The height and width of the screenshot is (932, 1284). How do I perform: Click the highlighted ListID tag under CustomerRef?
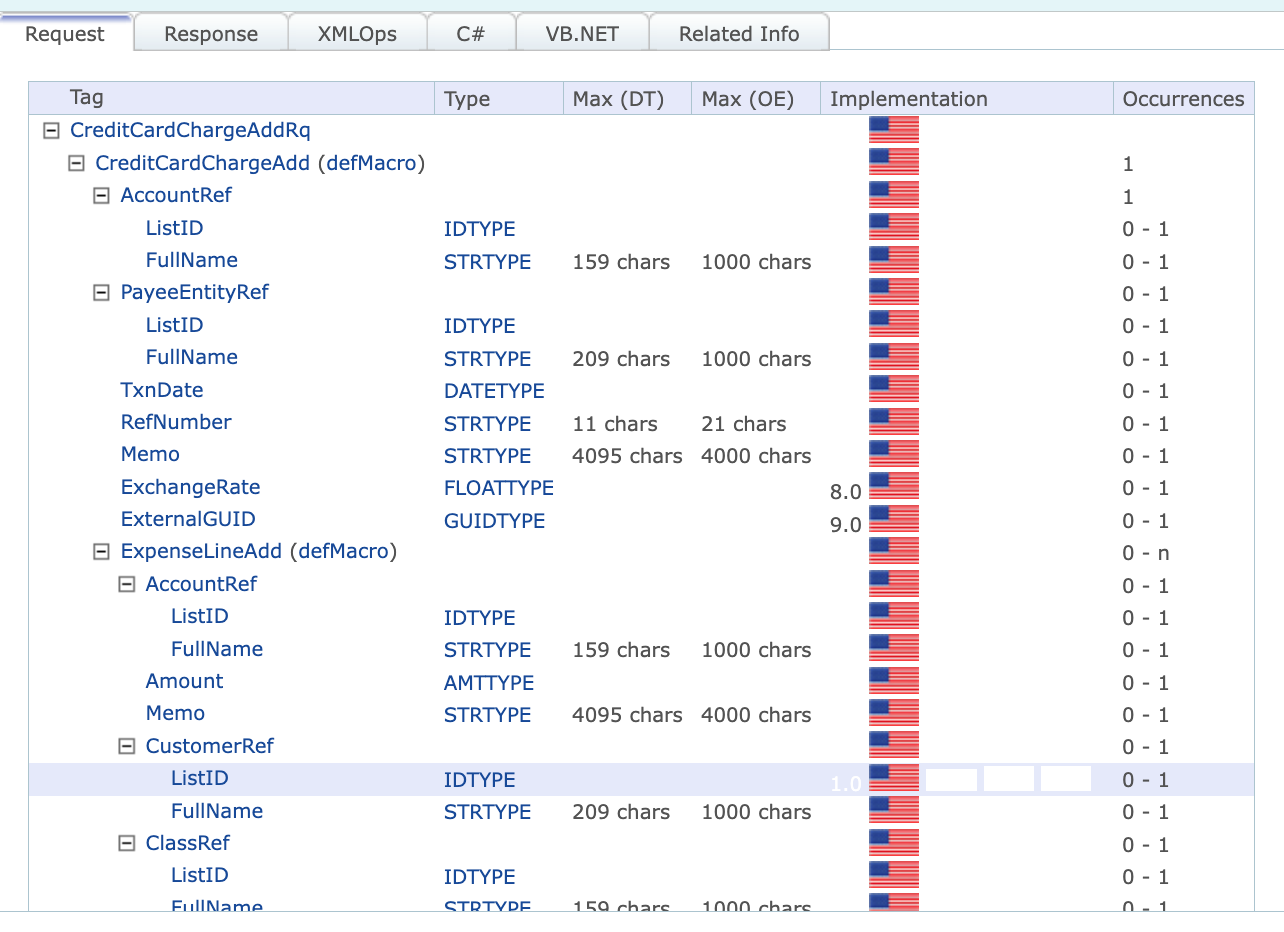(x=200, y=778)
